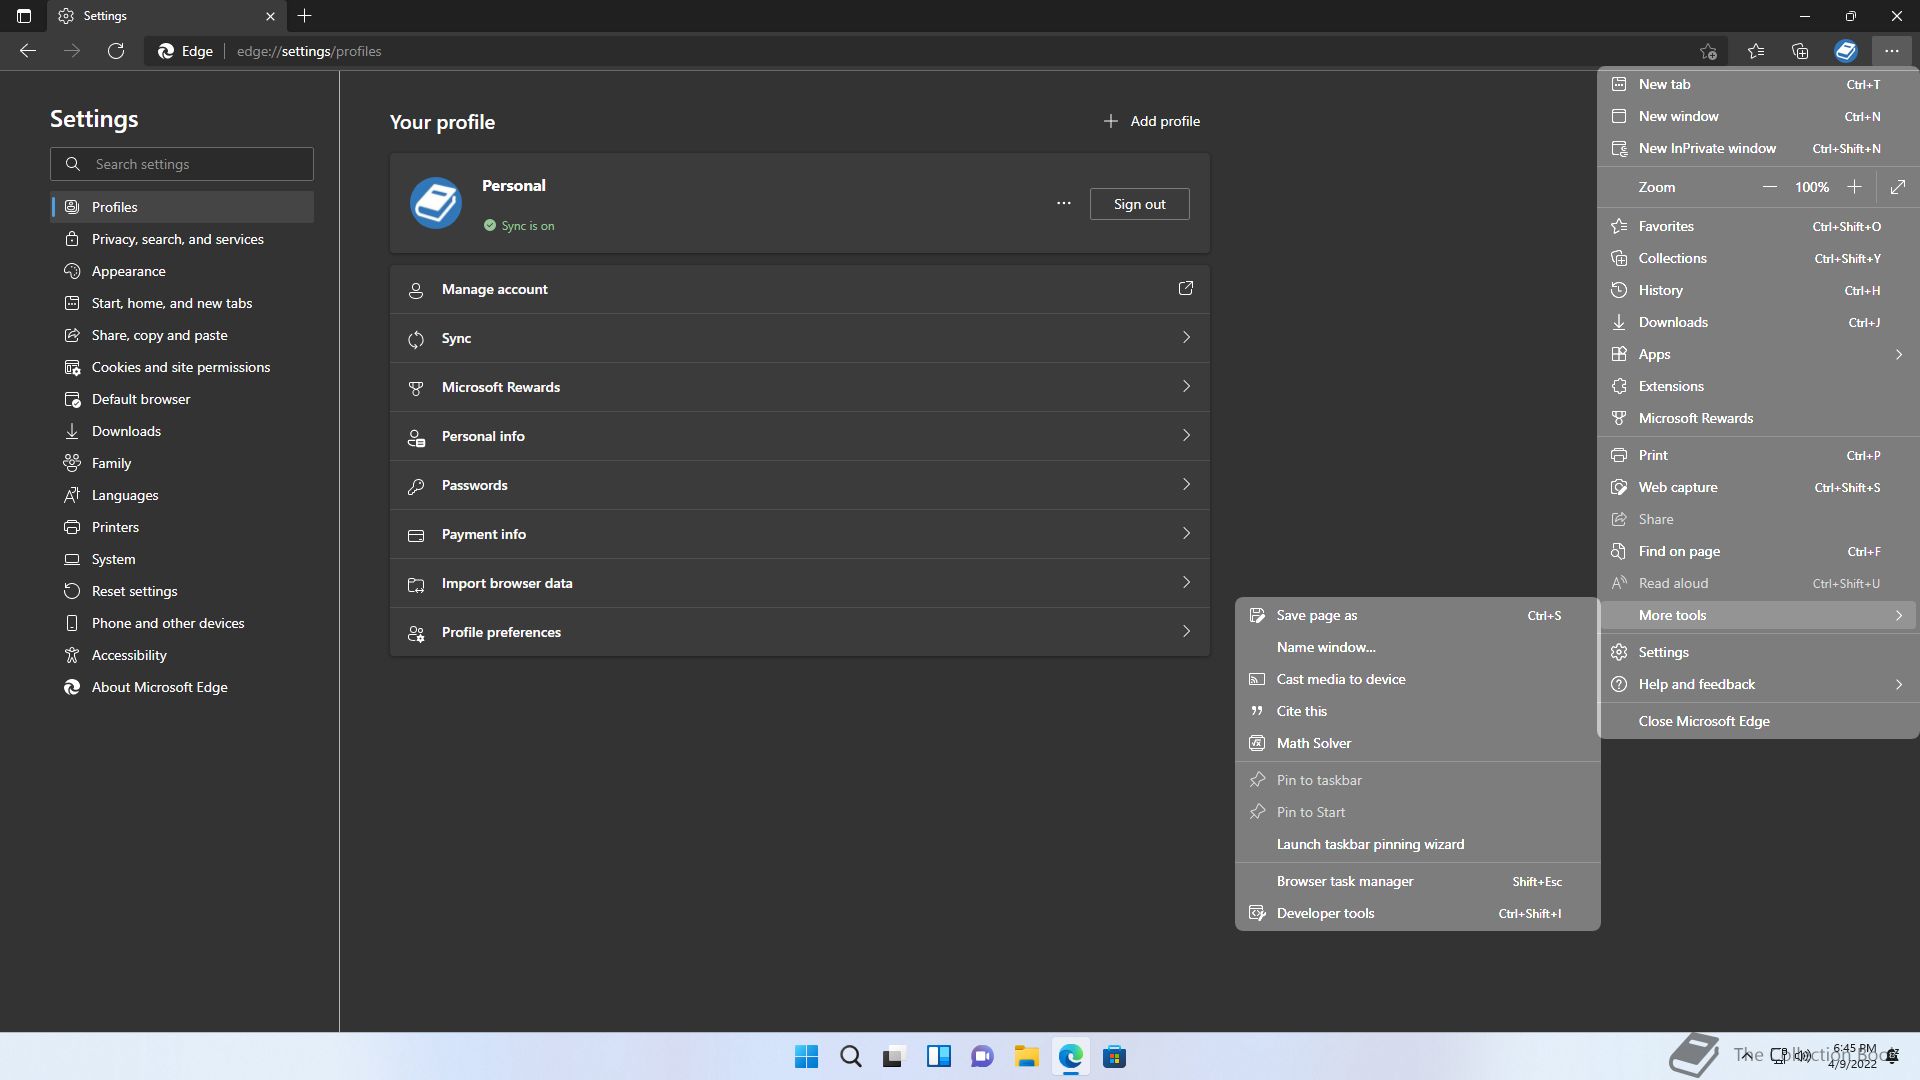The image size is (1920, 1080).
Task: Click the browser refresh icon
Action: click(x=116, y=51)
